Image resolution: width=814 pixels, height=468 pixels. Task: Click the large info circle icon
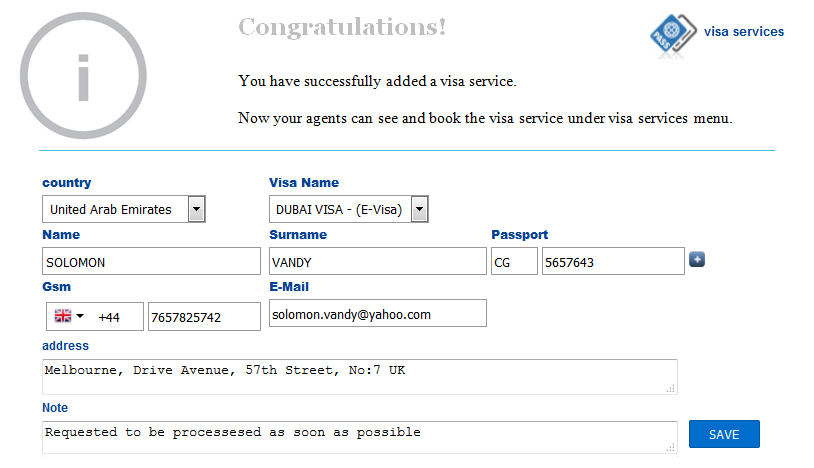tap(83, 76)
